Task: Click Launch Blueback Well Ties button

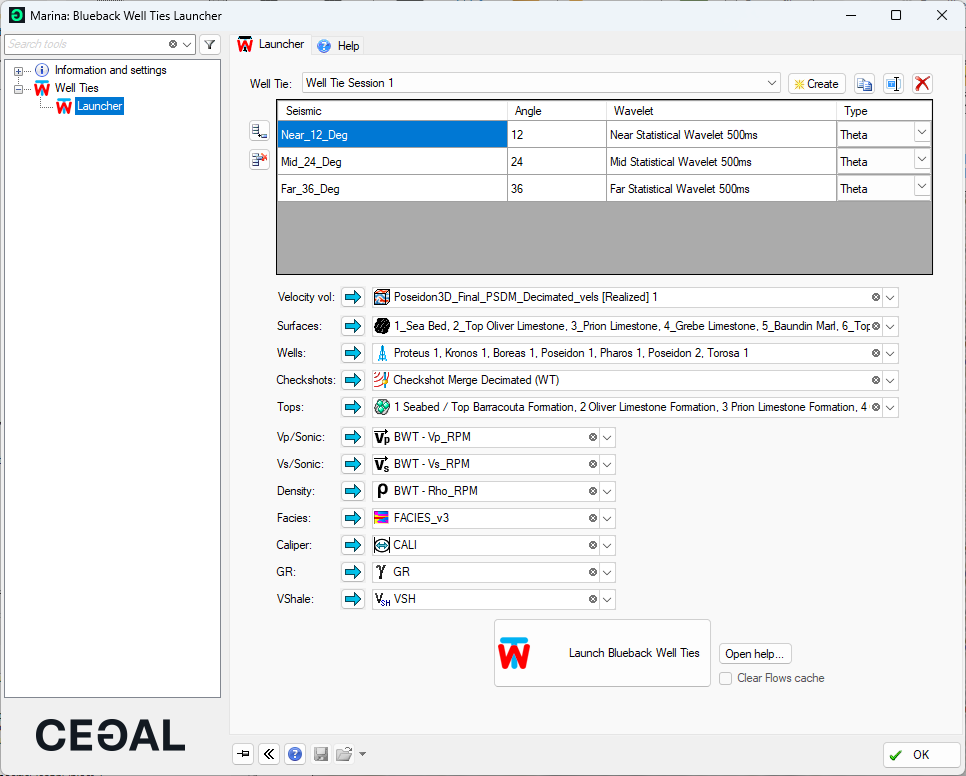Action: 602,653
